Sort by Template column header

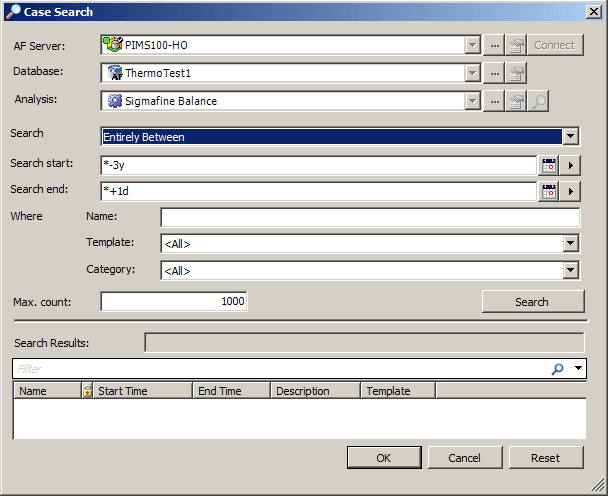coord(398,391)
